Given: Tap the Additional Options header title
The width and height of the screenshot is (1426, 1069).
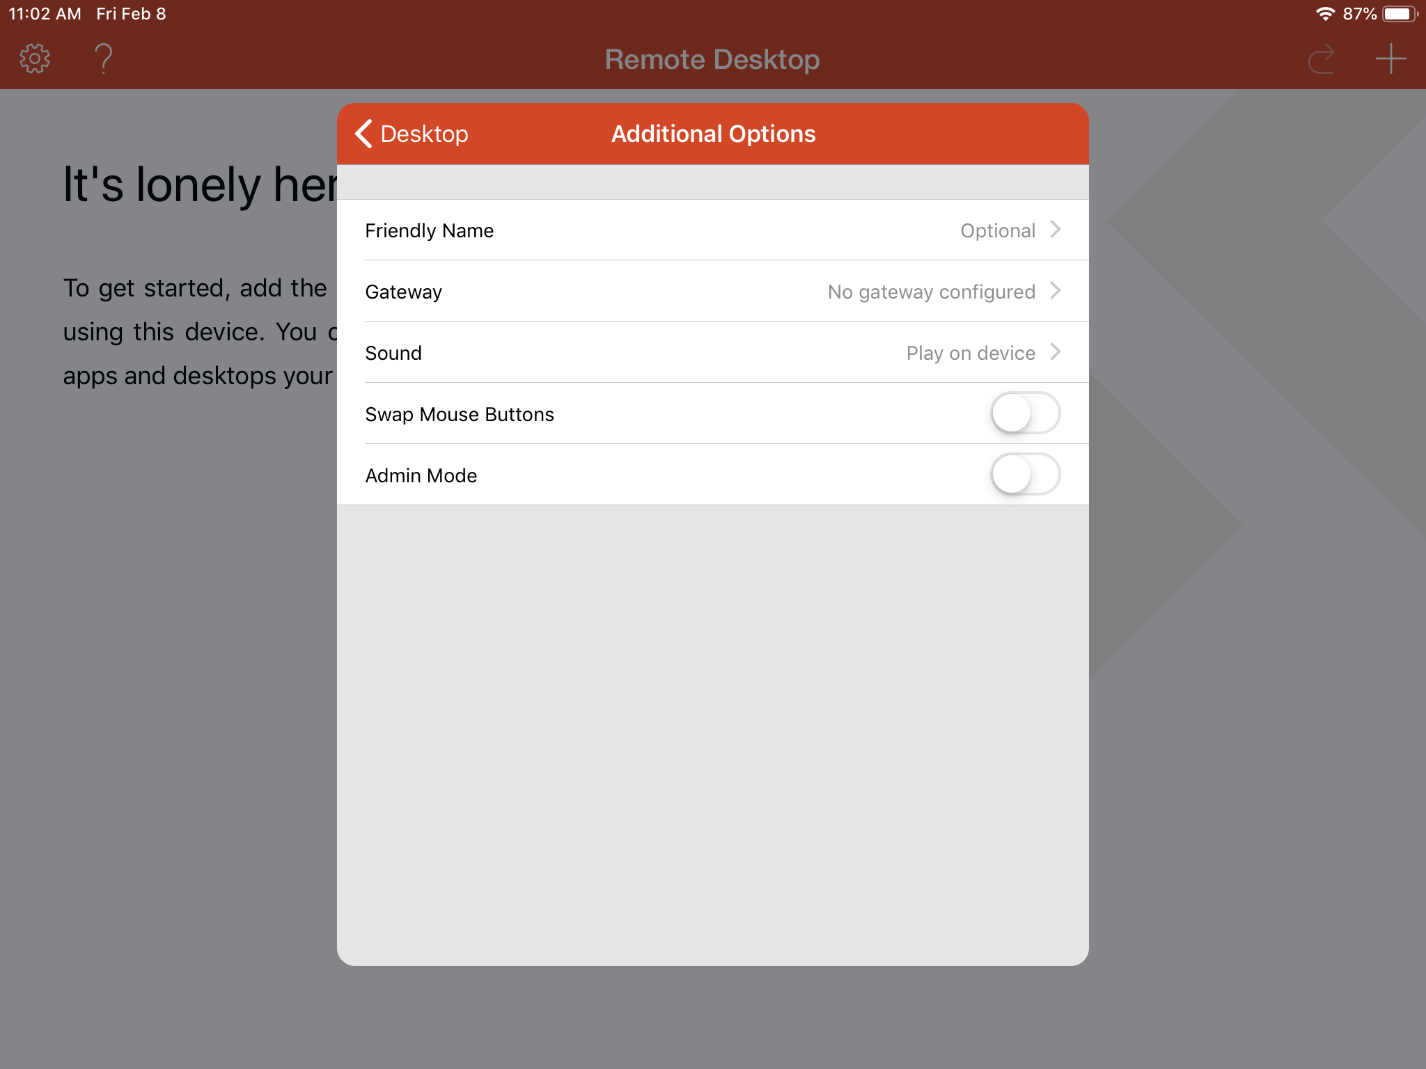Looking at the screenshot, I should tap(713, 134).
